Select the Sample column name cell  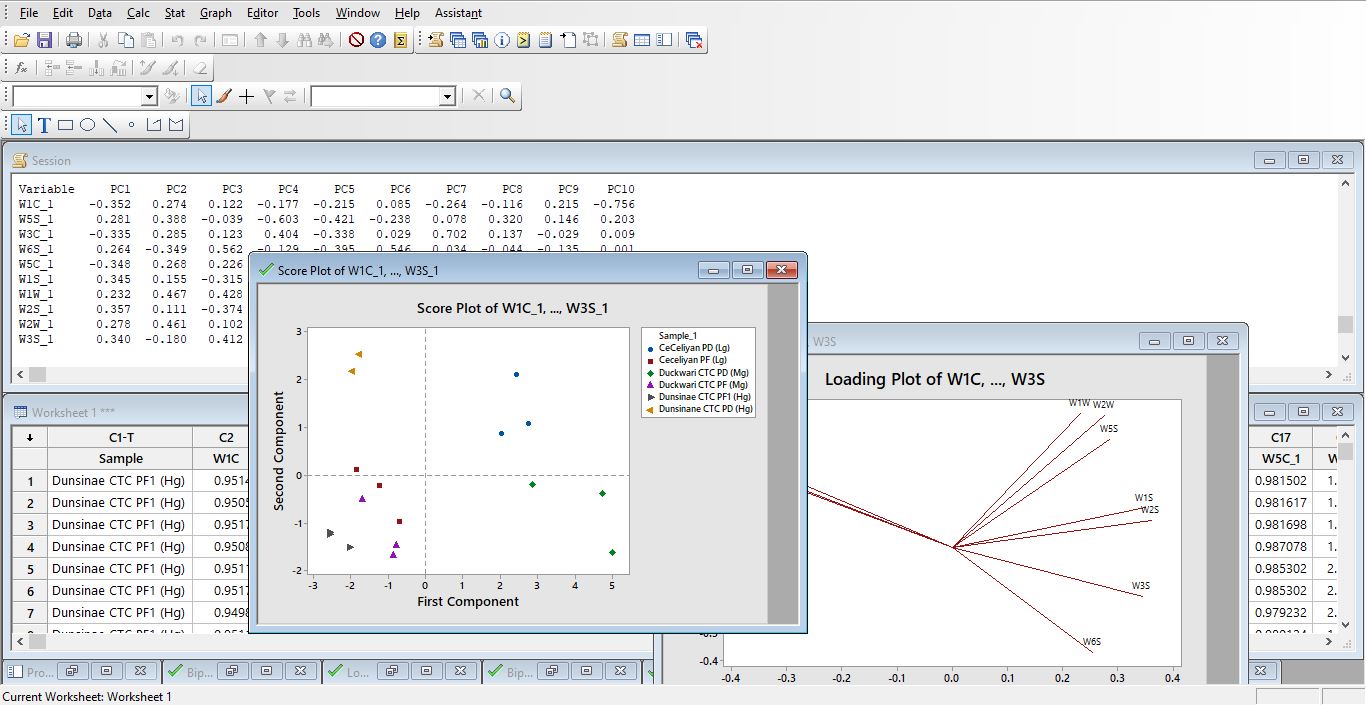120,459
